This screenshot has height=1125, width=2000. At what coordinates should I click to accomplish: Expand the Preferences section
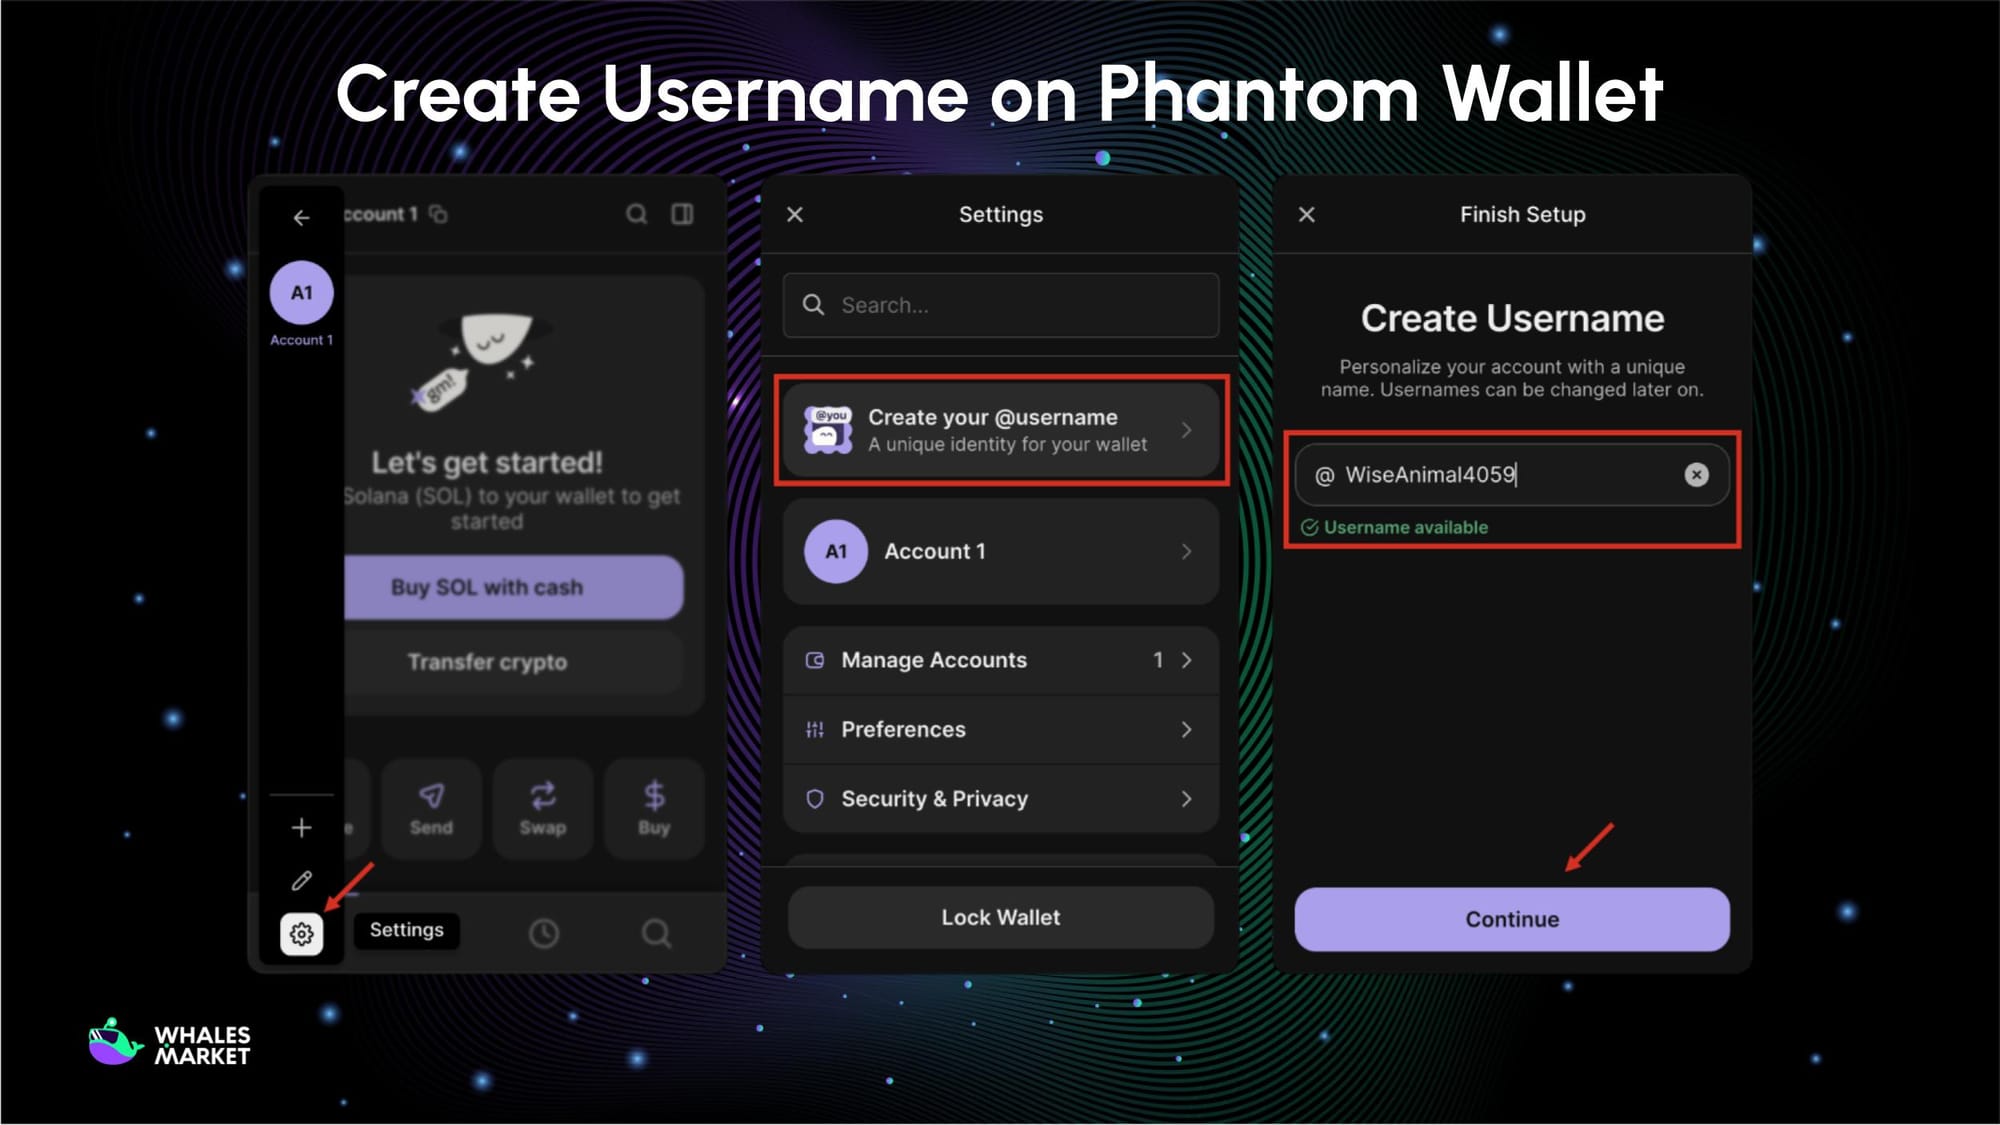click(x=1000, y=729)
